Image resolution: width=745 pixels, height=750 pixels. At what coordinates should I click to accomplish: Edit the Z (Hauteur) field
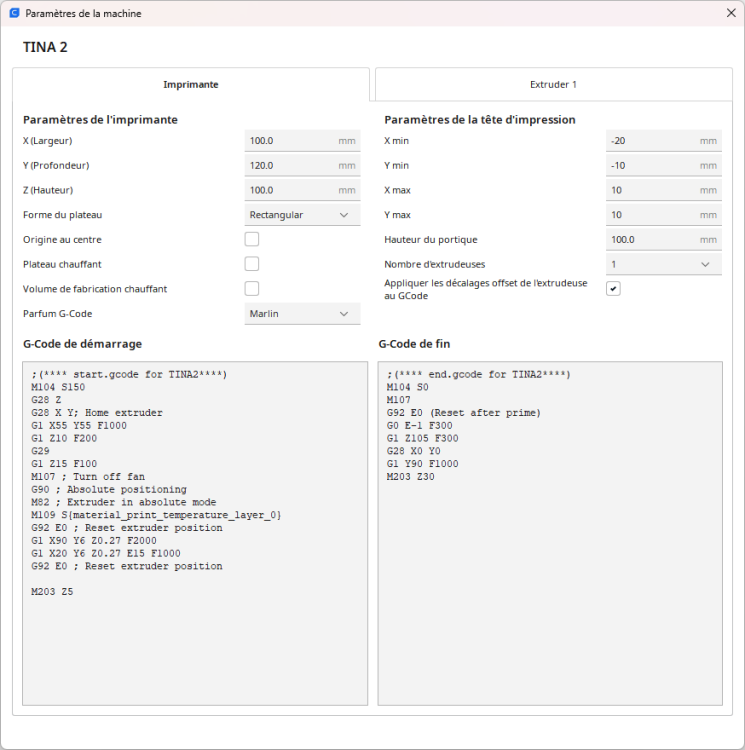(x=302, y=190)
